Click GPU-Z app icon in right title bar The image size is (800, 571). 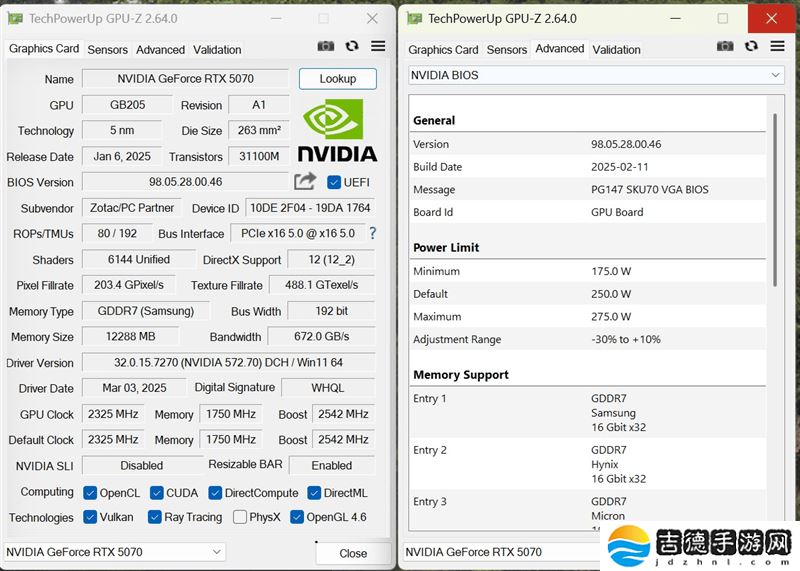(414, 19)
